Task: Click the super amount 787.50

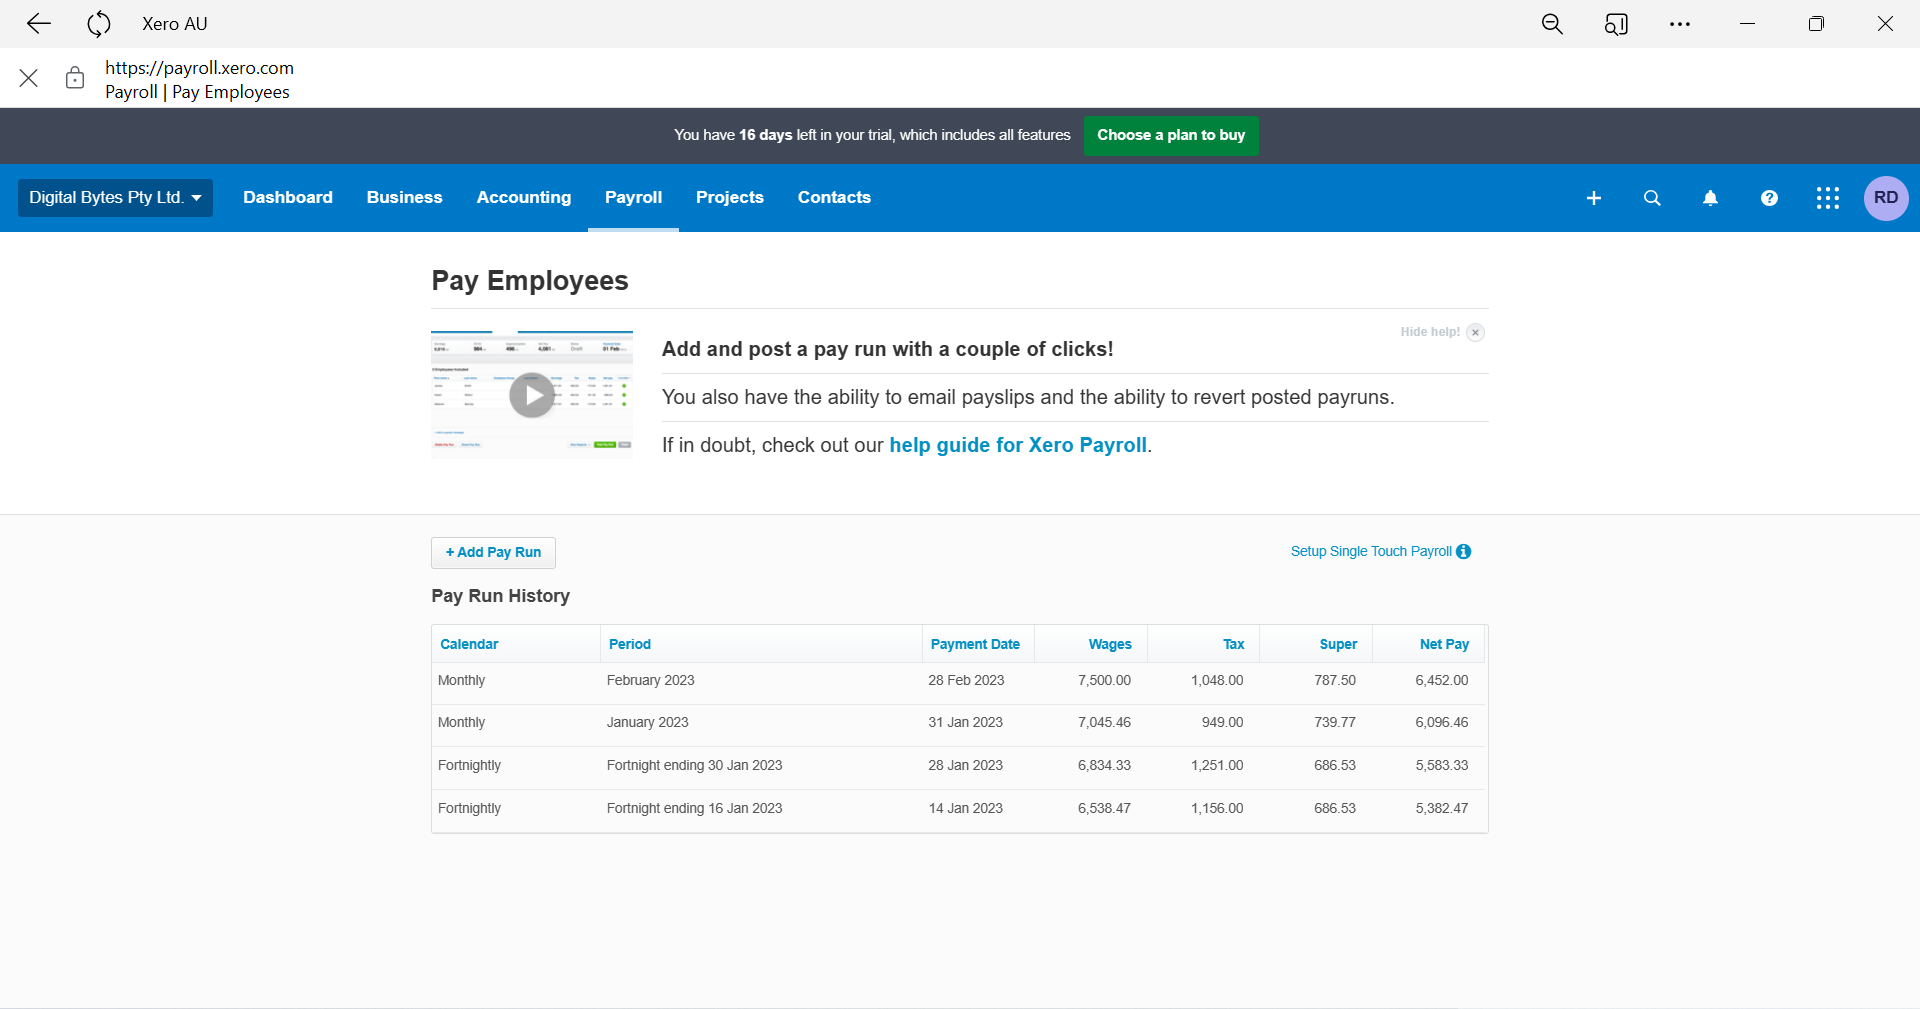Action: coord(1335,680)
